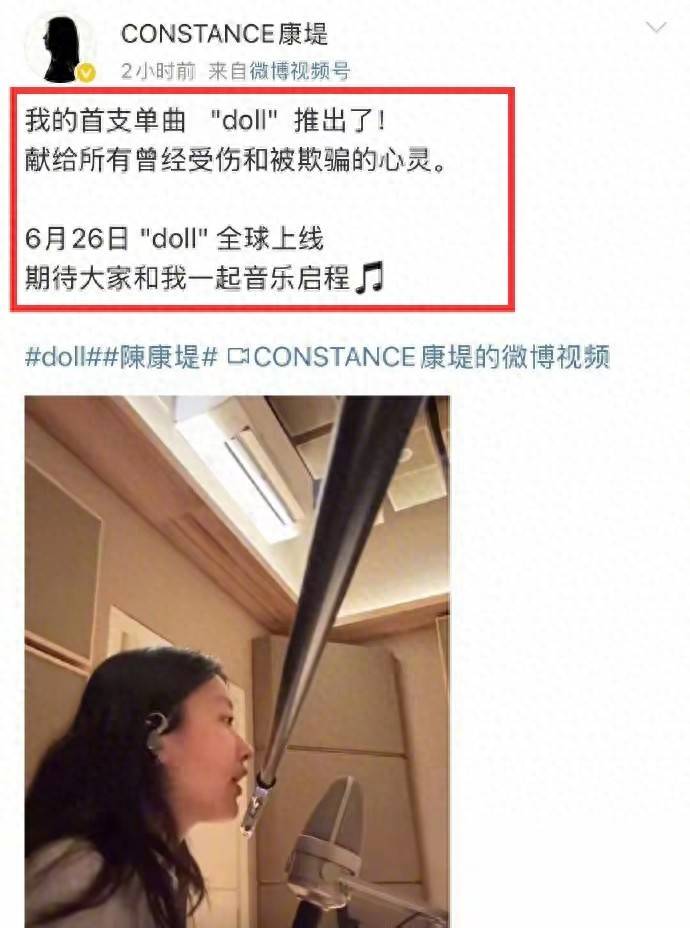Click the 2小时前 post timestamp
Viewport: 690px width, 928px height.
[x=158, y=72]
